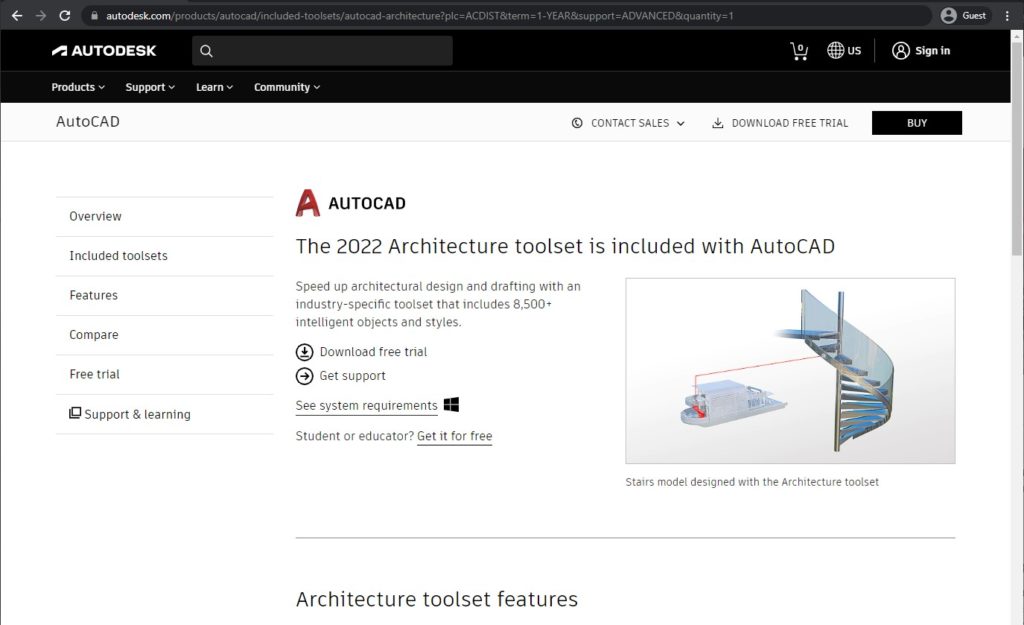Open the Get it for free link
This screenshot has height=625, width=1024.
click(x=454, y=436)
